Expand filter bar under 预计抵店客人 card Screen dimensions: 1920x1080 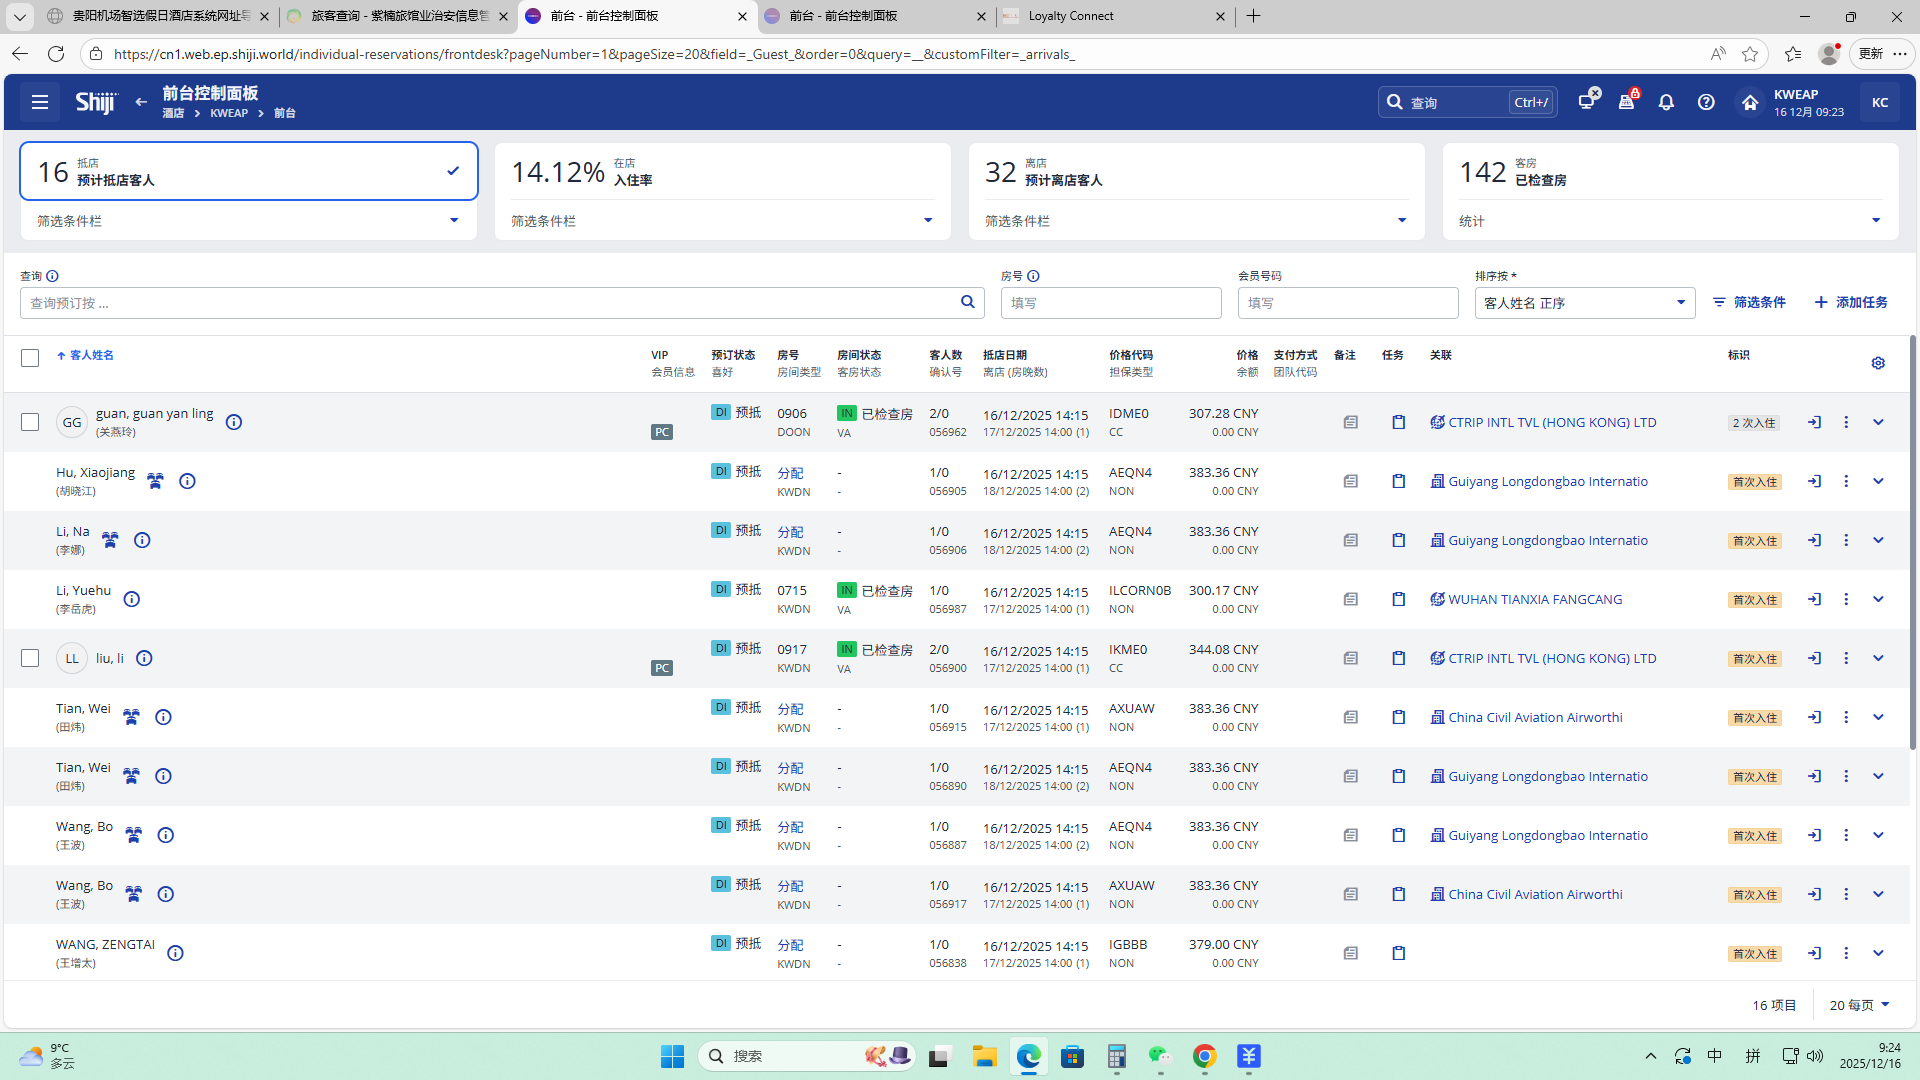(453, 221)
